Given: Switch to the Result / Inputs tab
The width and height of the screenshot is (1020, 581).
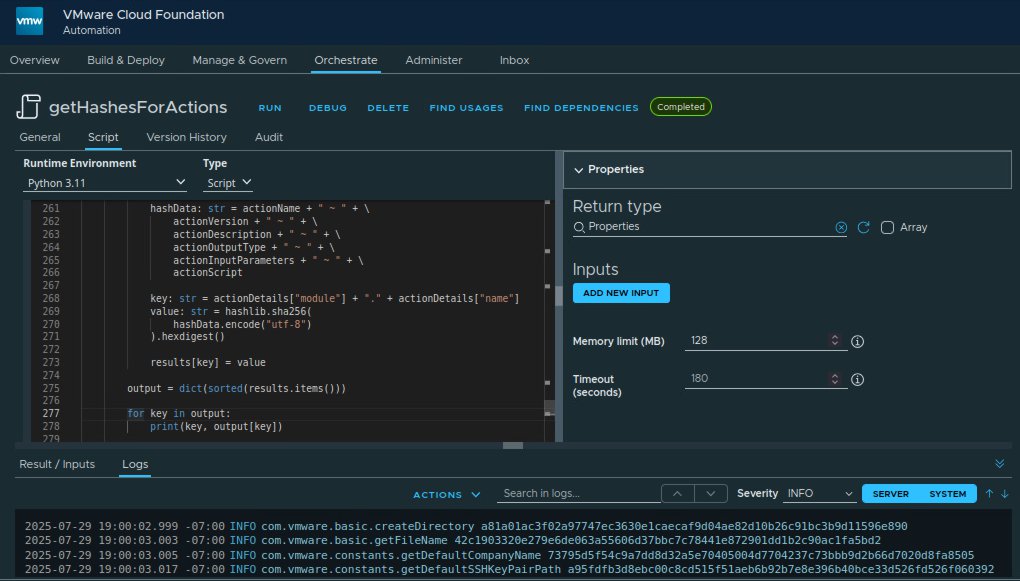Looking at the screenshot, I should click(x=57, y=464).
